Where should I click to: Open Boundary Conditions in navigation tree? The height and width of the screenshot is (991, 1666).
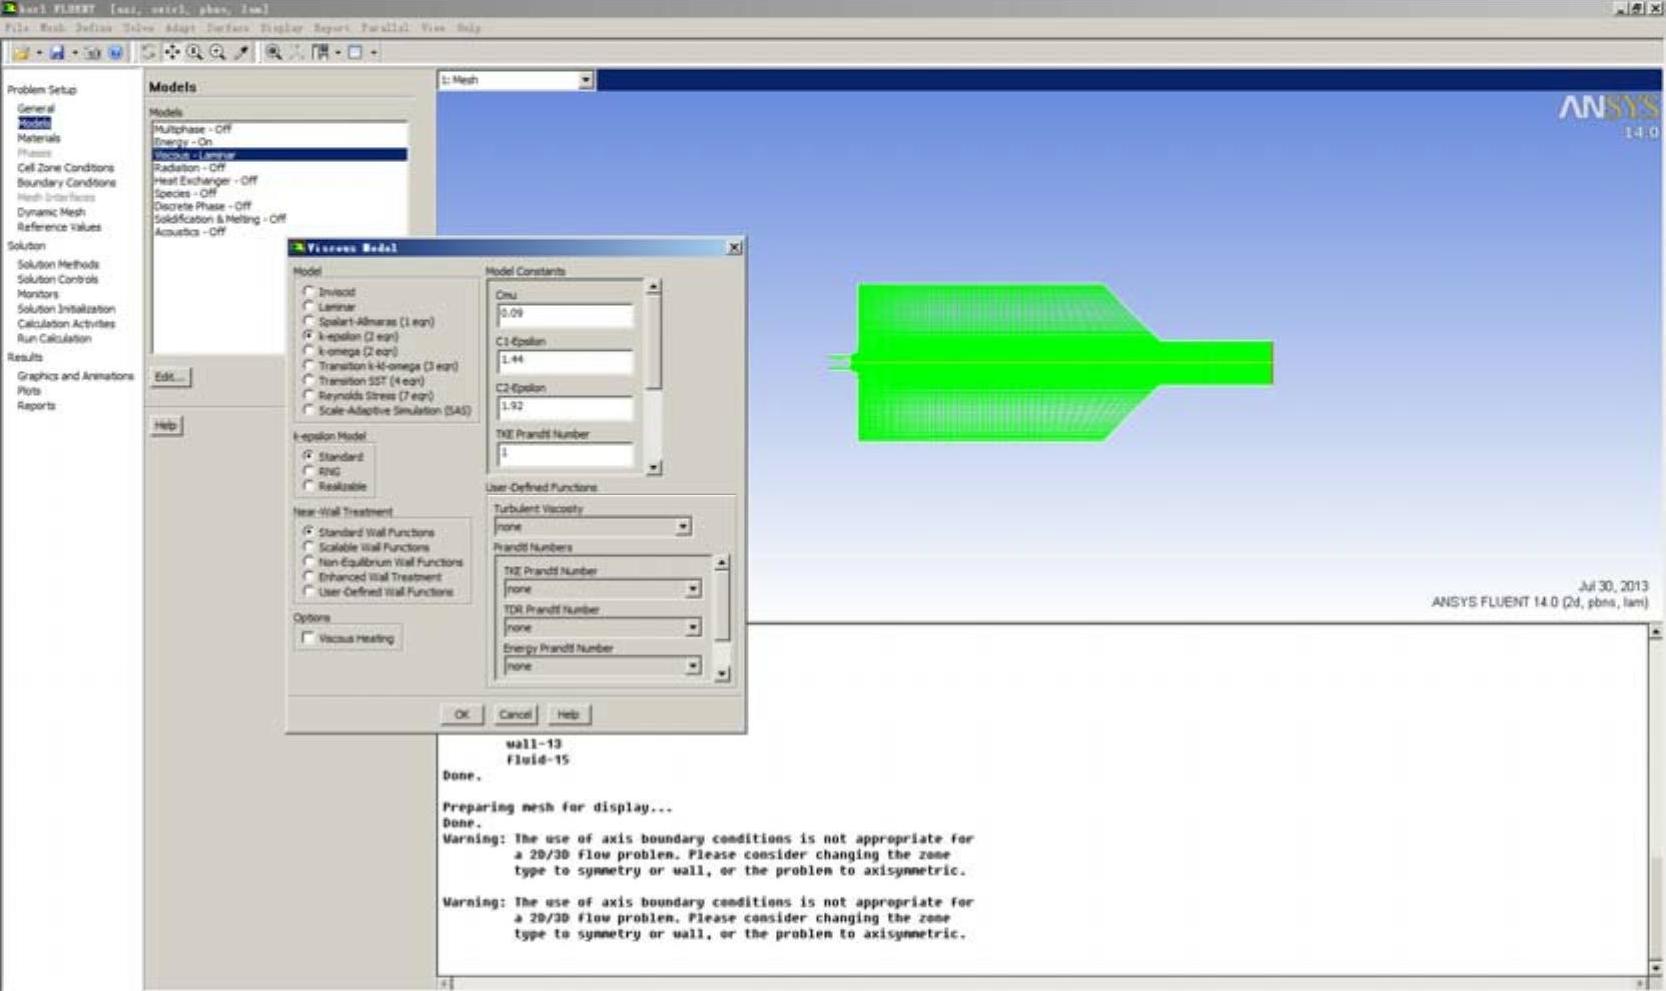(x=66, y=183)
